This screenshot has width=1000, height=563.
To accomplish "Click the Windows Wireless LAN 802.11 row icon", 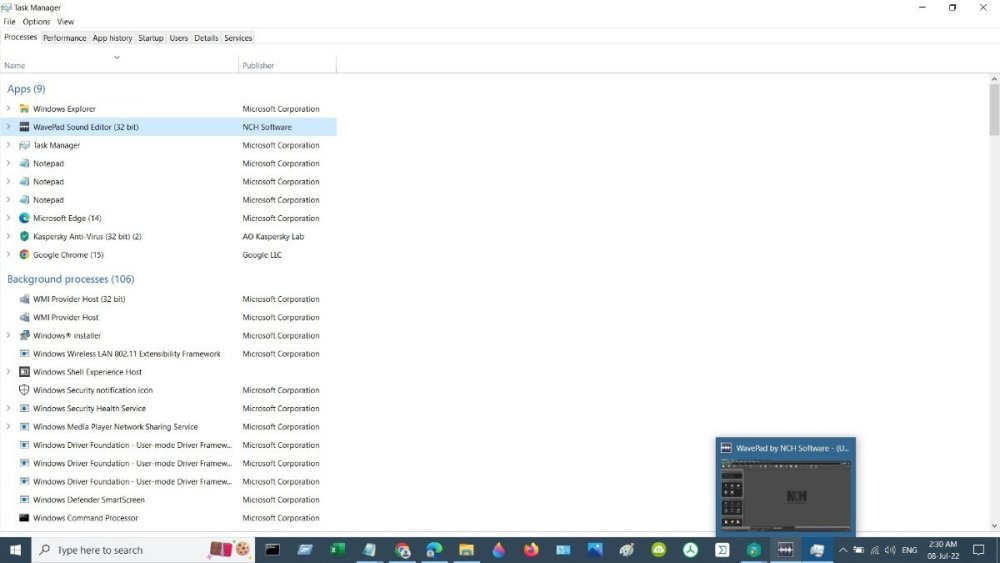I will click(x=24, y=353).
